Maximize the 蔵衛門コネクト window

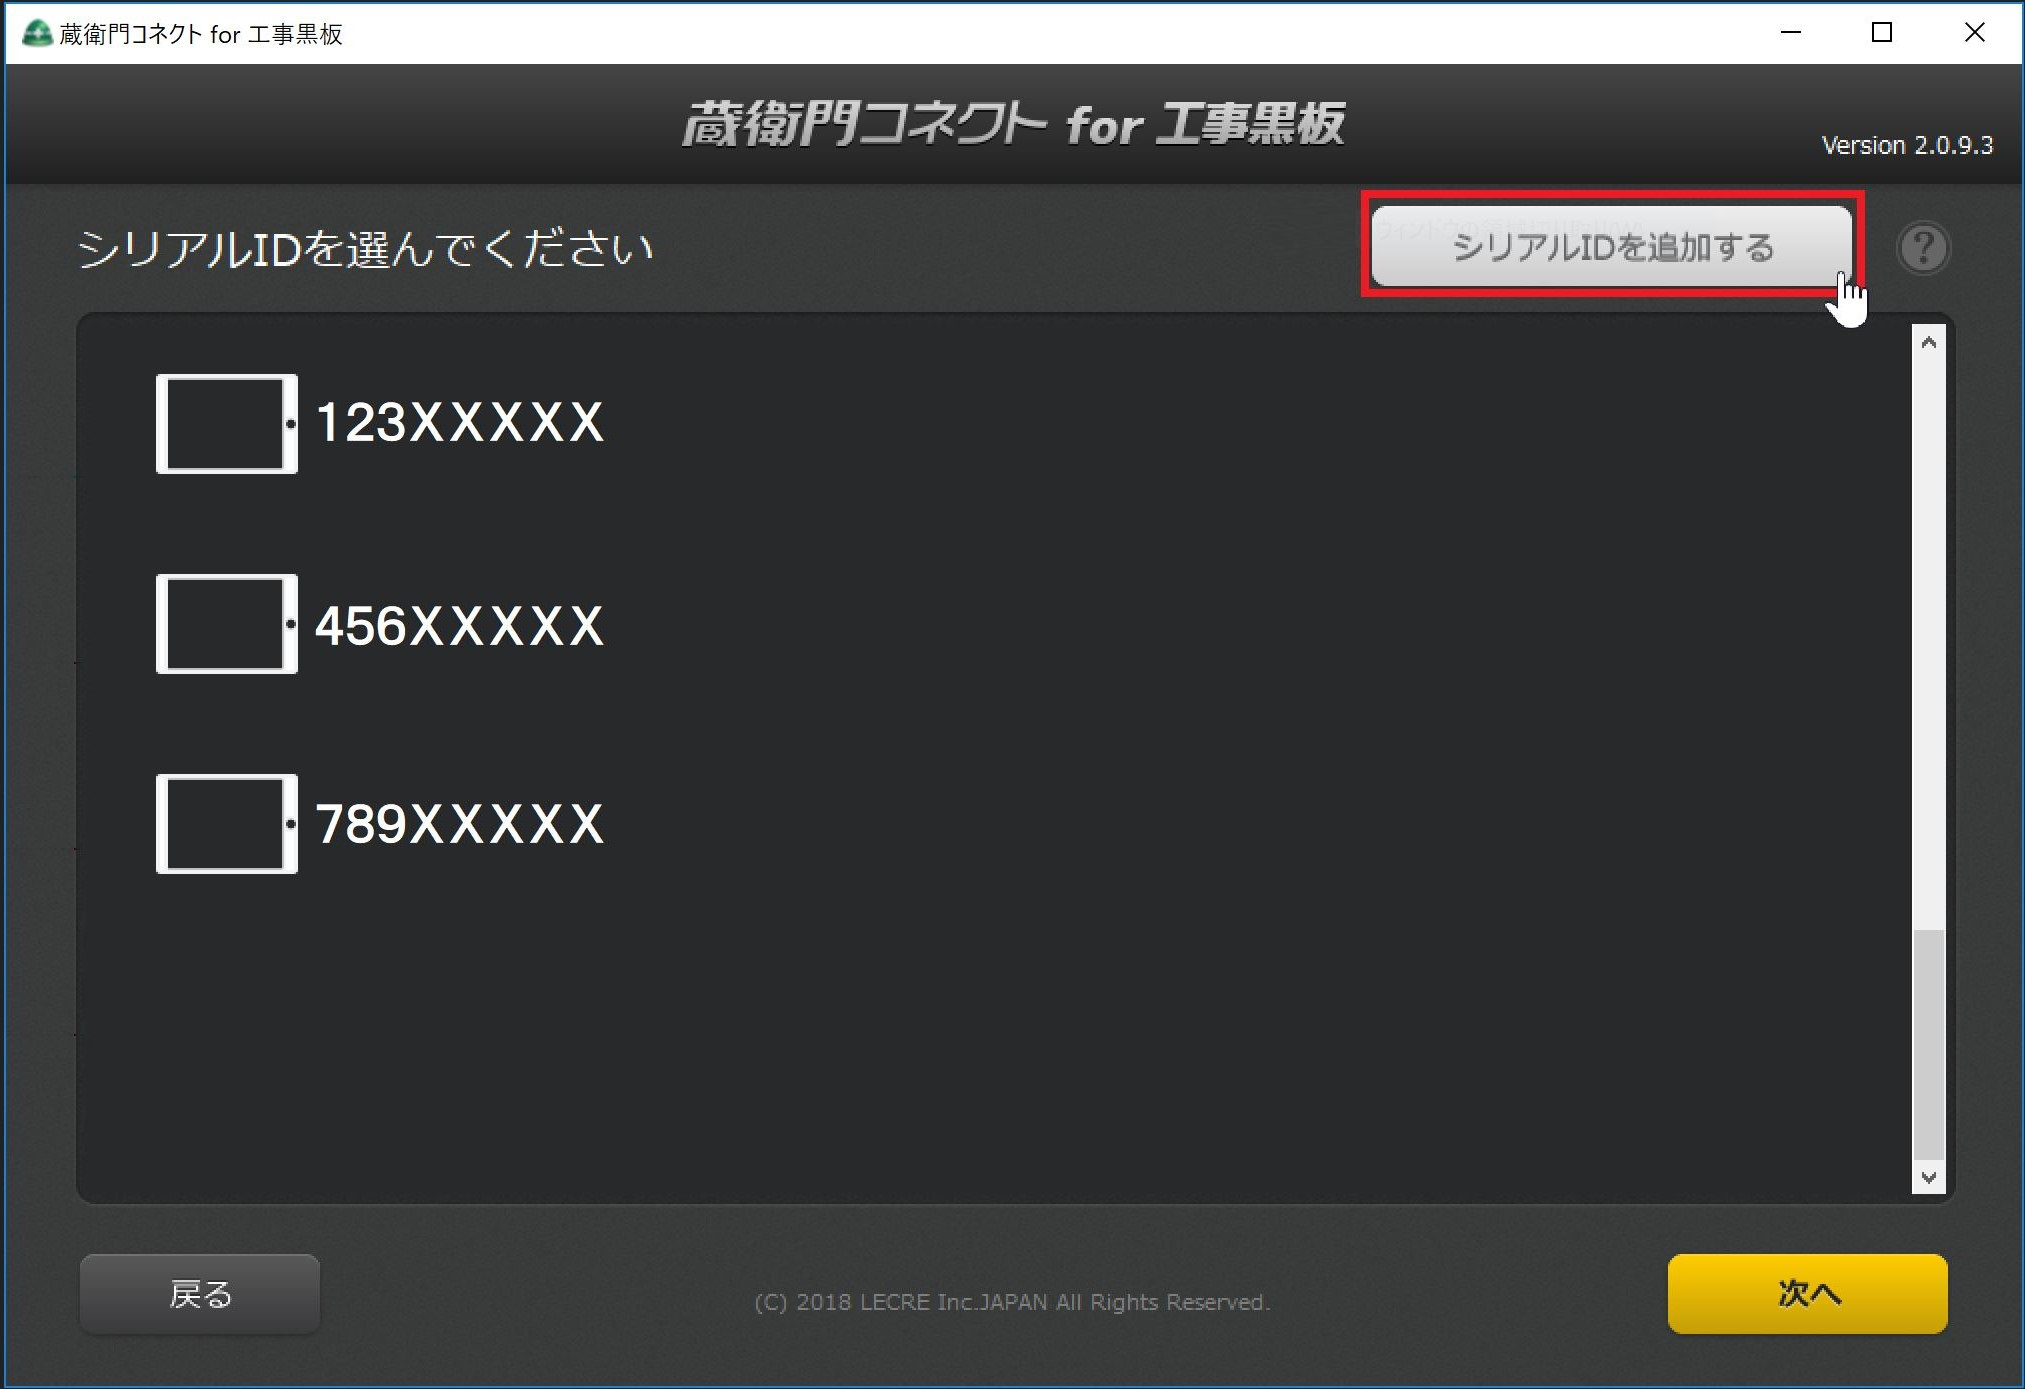coord(1881,32)
